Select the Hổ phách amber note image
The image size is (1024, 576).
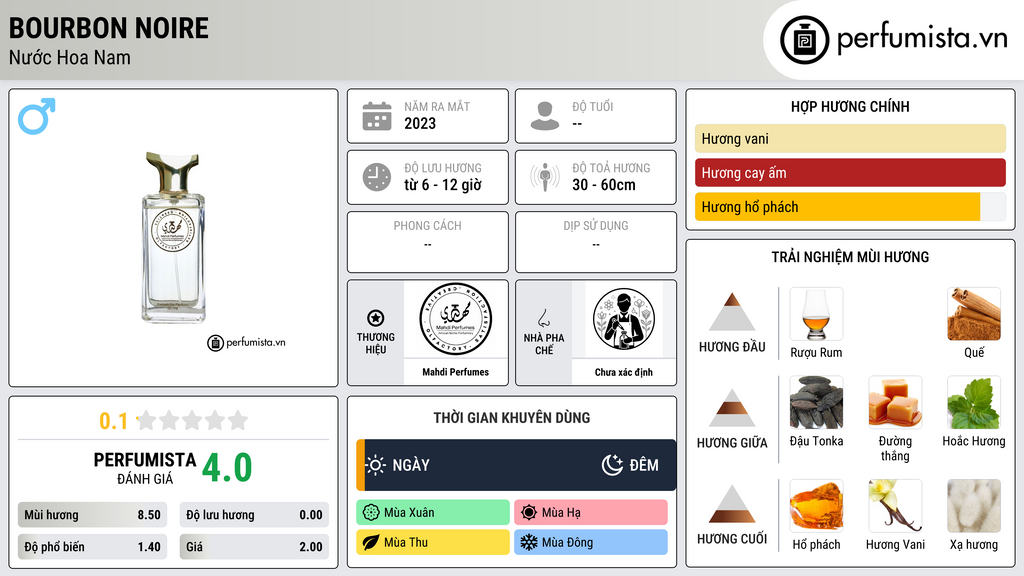point(816,506)
